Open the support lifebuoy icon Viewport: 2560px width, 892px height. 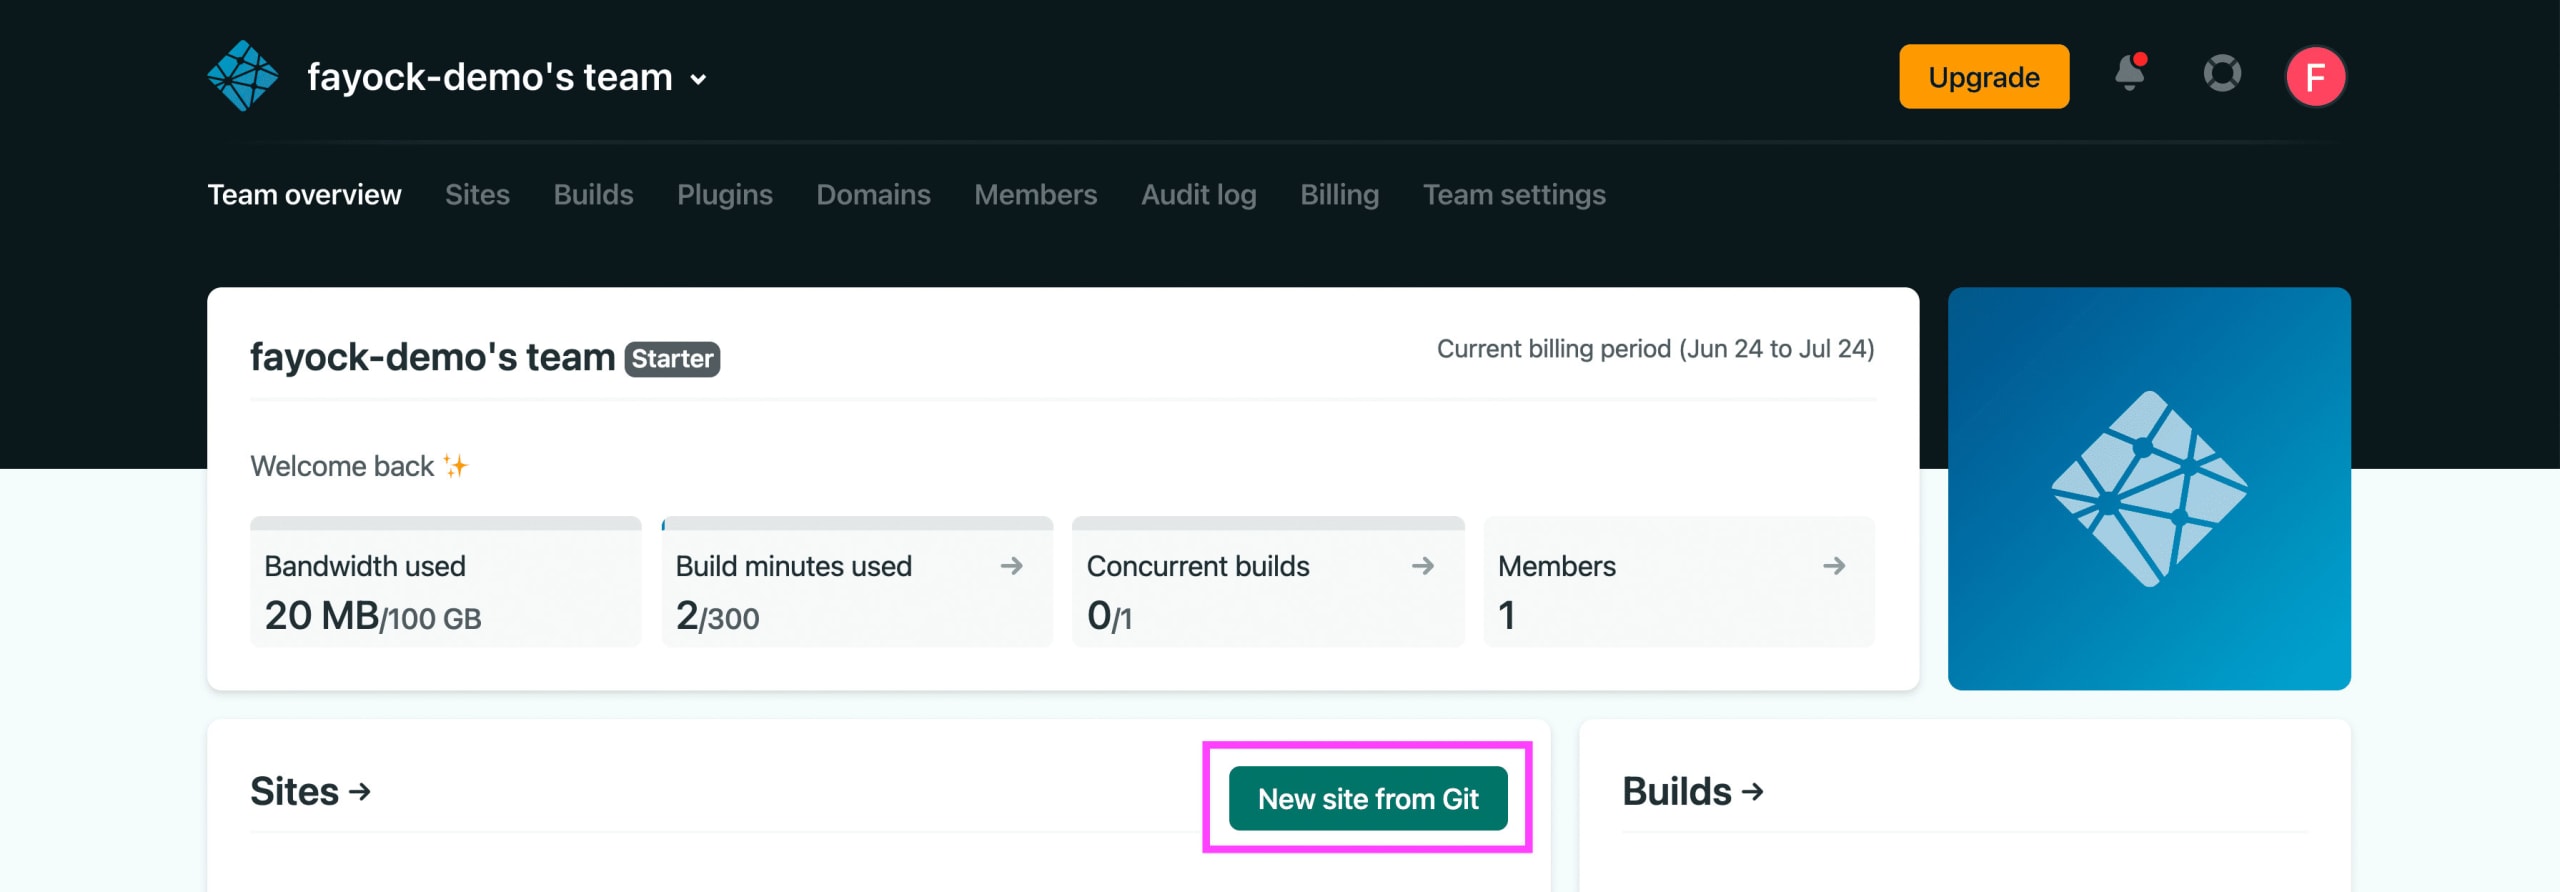click(2222, 74)
